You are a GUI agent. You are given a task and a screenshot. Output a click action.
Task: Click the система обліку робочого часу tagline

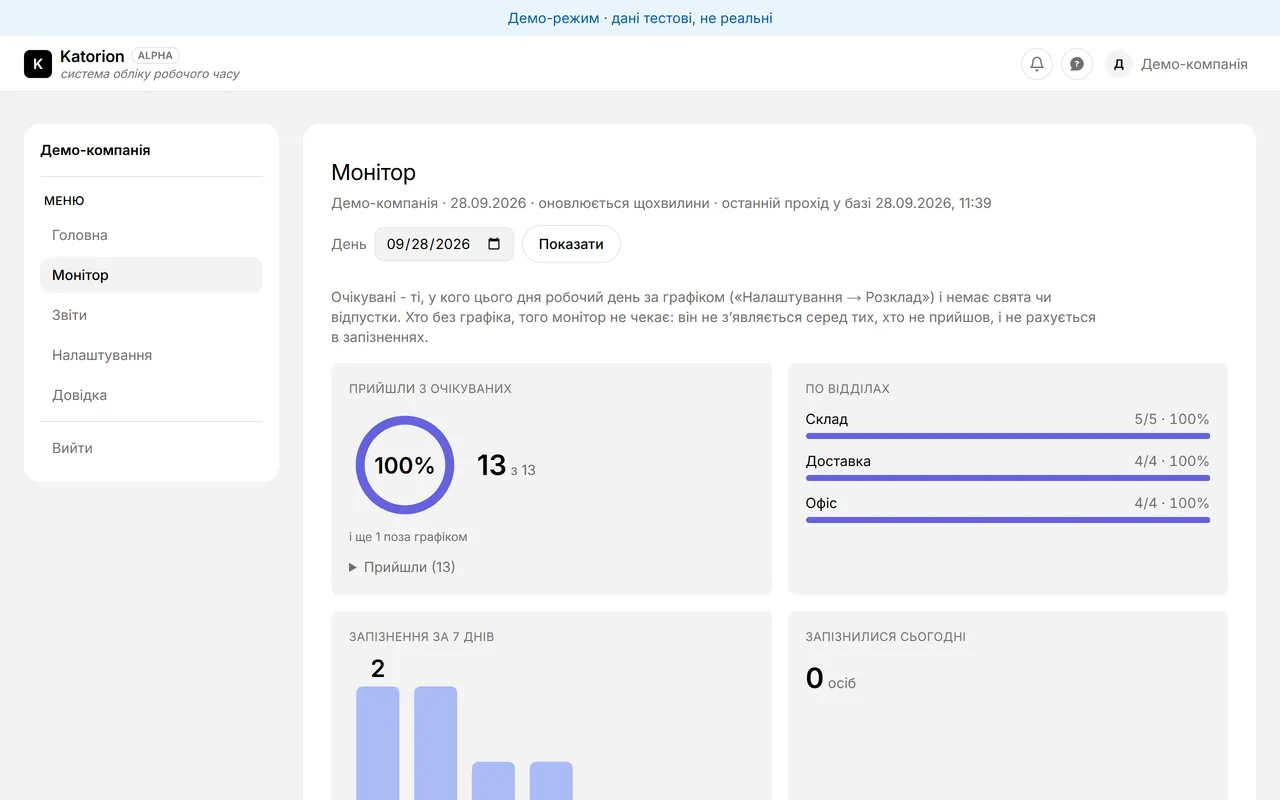click(x=150, y=74)
